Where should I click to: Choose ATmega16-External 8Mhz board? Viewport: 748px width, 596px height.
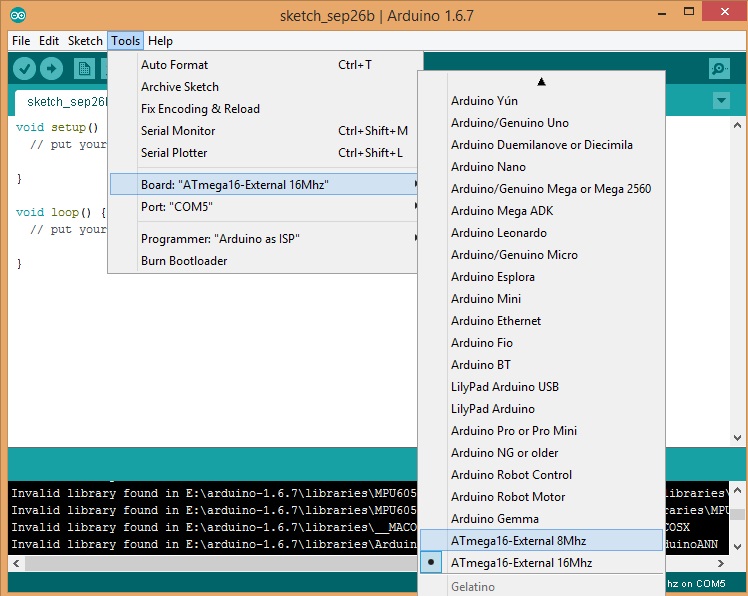click(x=541, y=541)
